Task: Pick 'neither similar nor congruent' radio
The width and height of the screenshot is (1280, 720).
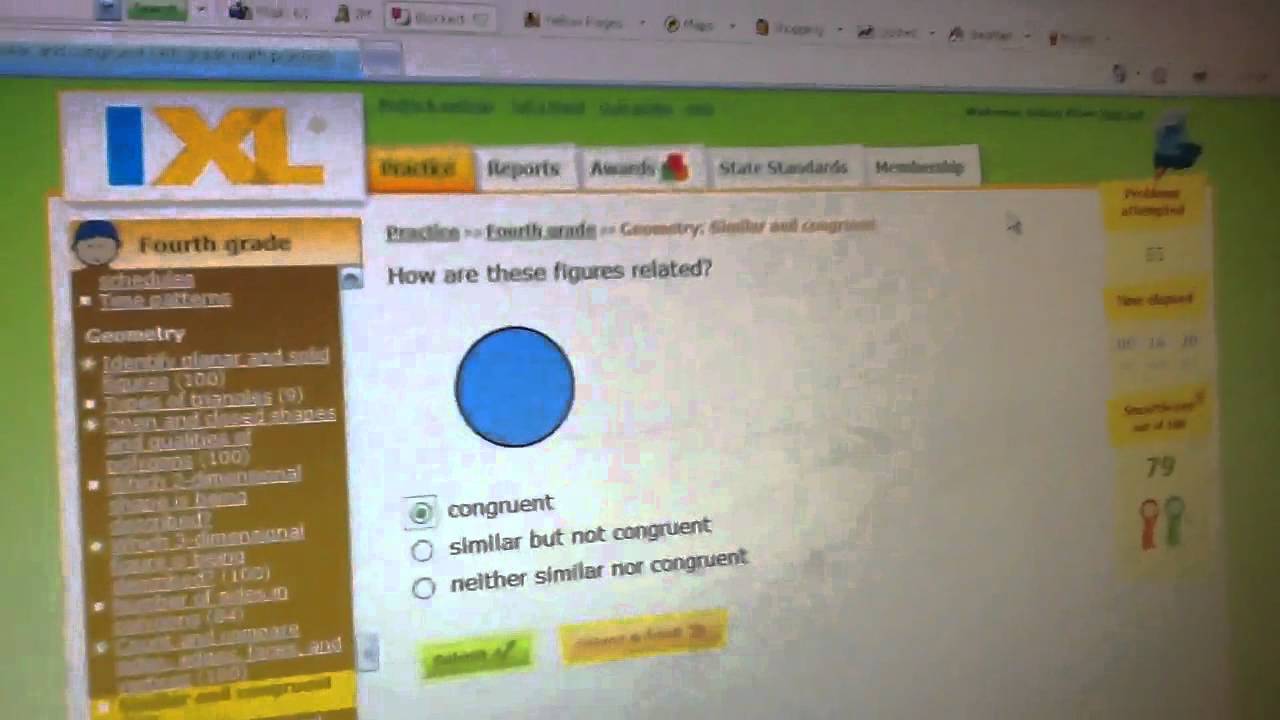Action: (x=423, y=587)
